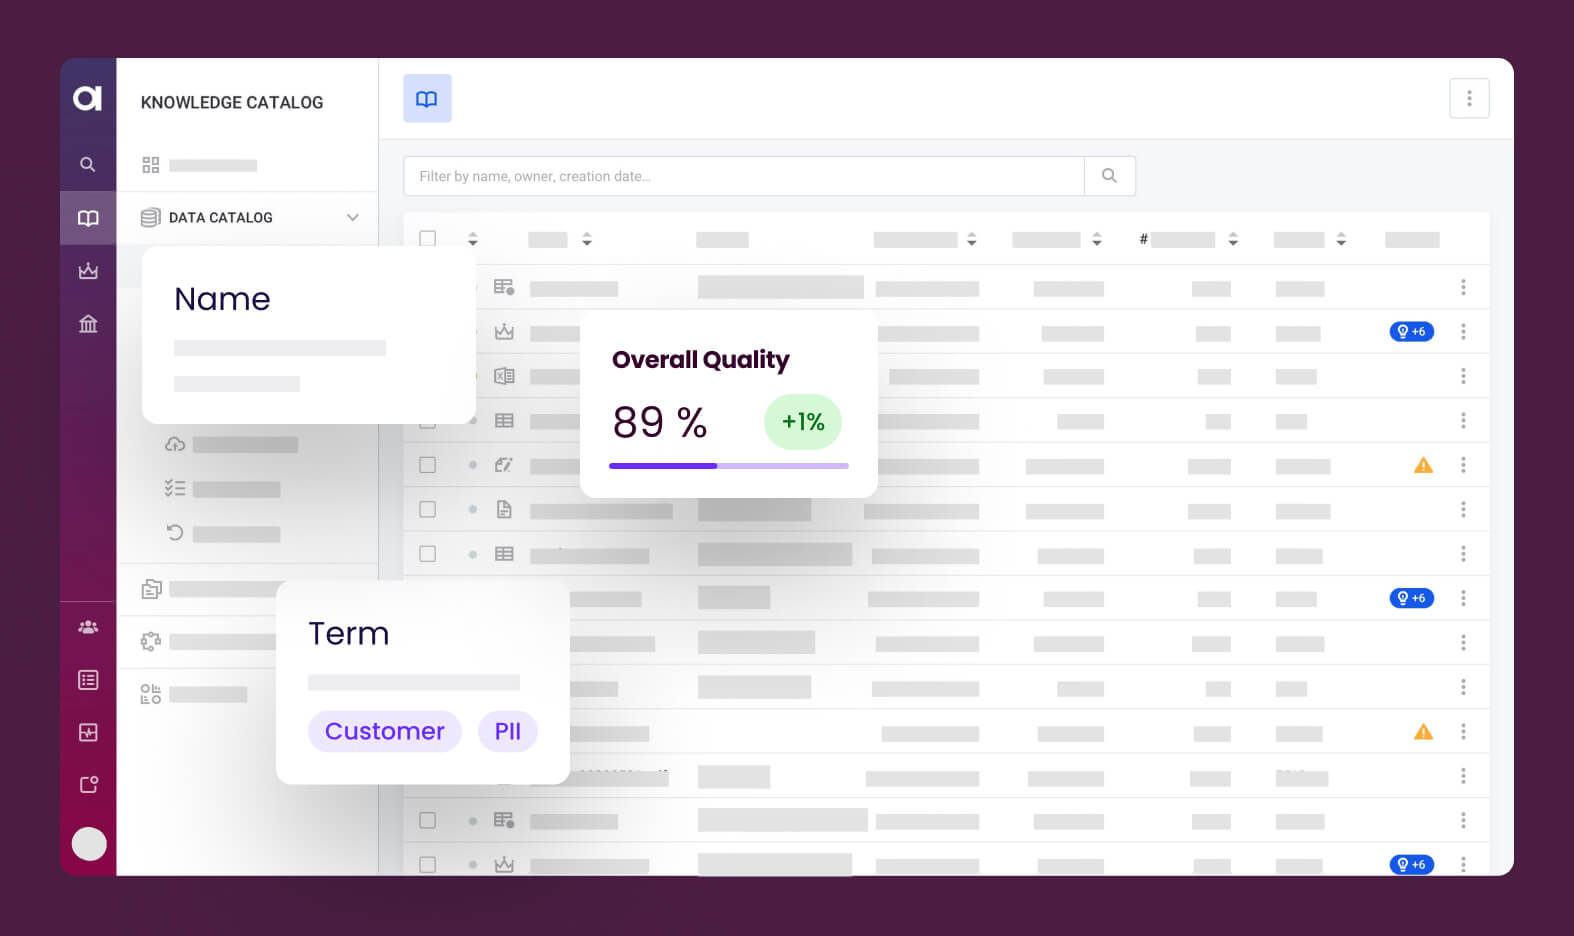Select the DATA CATALOG menu item
Screen dimensions: 1574x936
coord(220,217)
